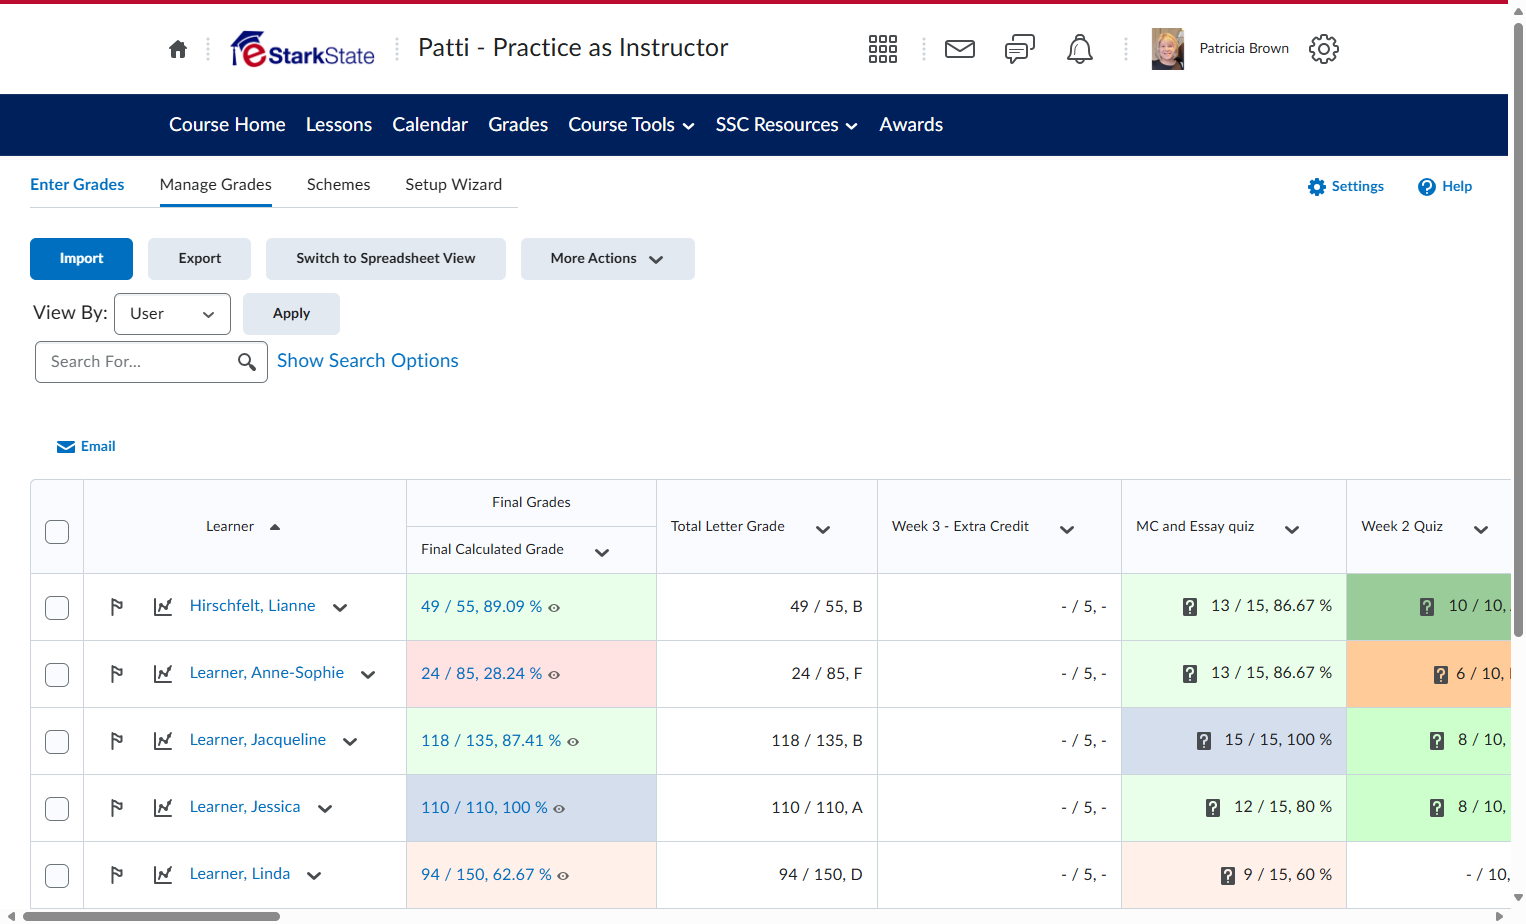Select checkbox for Learner, Linda

click(57, 876)
